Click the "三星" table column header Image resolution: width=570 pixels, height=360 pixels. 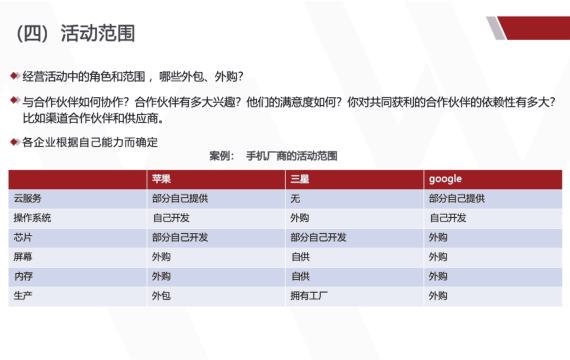(x=354, y=179)
